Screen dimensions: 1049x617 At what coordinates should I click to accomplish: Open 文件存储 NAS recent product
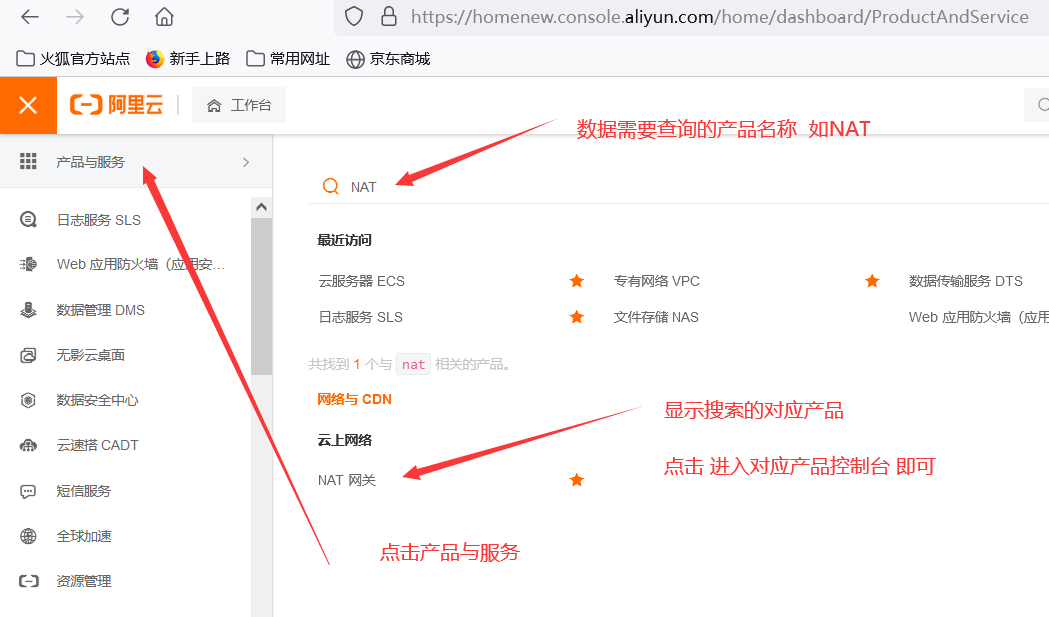click(x=656, y=317)
